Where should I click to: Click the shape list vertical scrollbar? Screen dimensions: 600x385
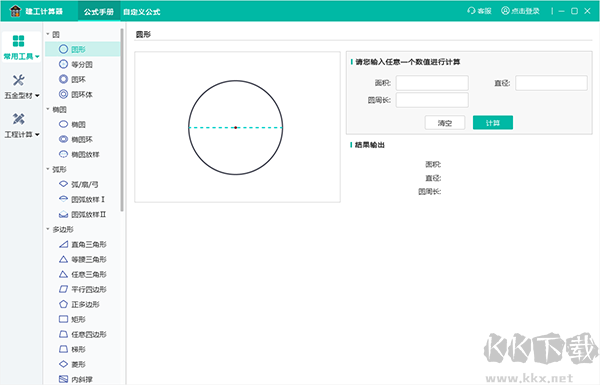(122, 119)
